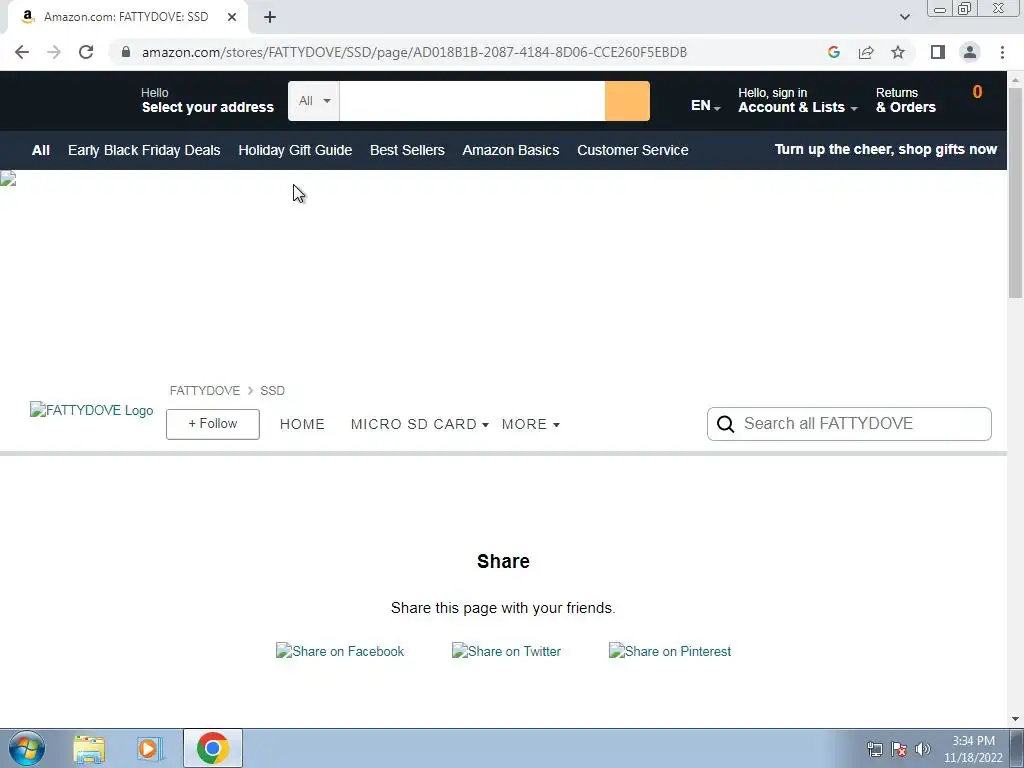Click the Turn up the cheer promo link
The image size is (1024, 768).
[x=886, y=150]
